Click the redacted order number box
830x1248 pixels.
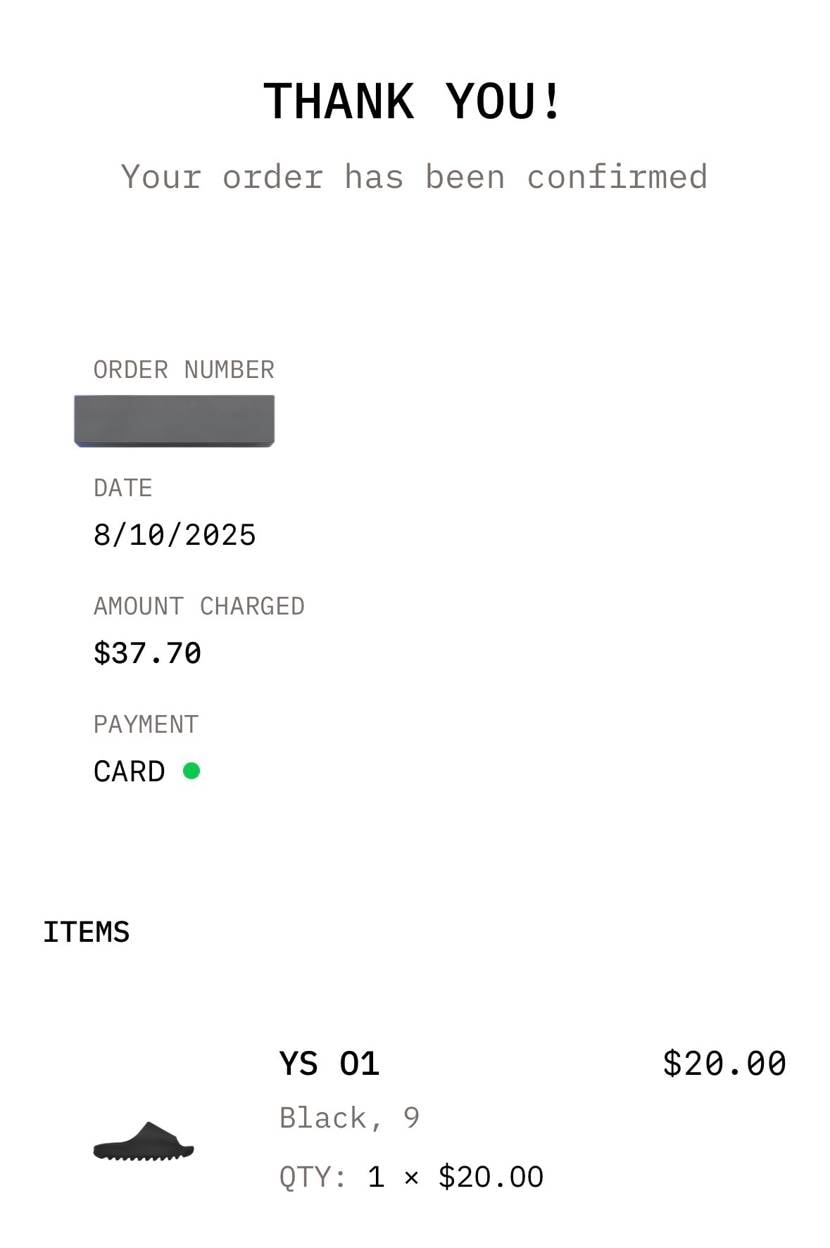[x=174, y=421]
